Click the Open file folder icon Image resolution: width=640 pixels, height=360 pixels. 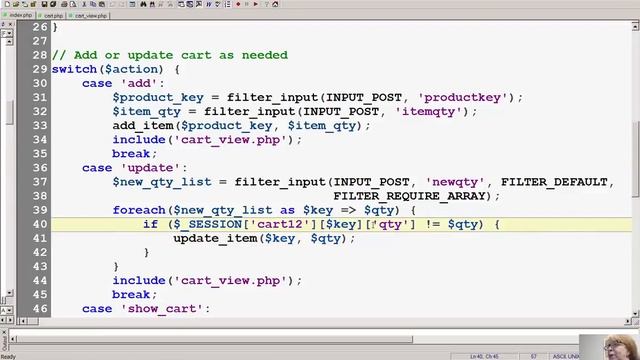[x=16, y=4]
